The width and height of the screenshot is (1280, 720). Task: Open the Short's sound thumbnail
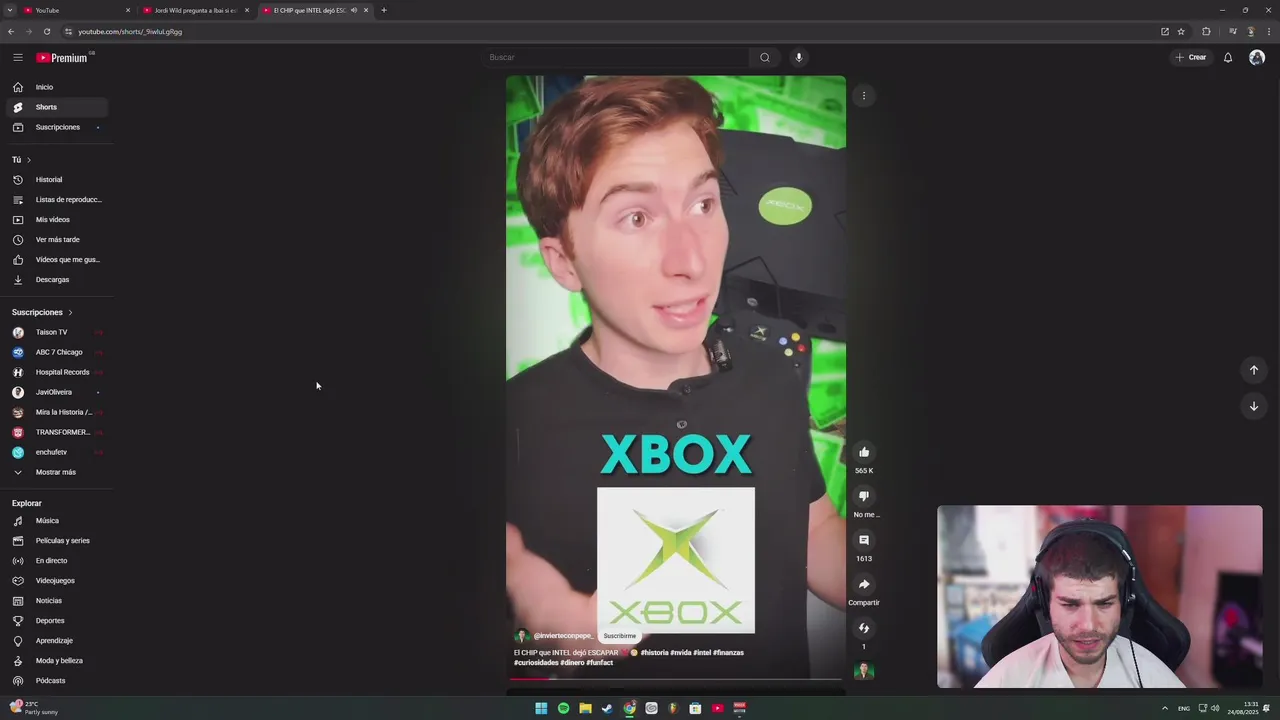[x=864, y=671]
